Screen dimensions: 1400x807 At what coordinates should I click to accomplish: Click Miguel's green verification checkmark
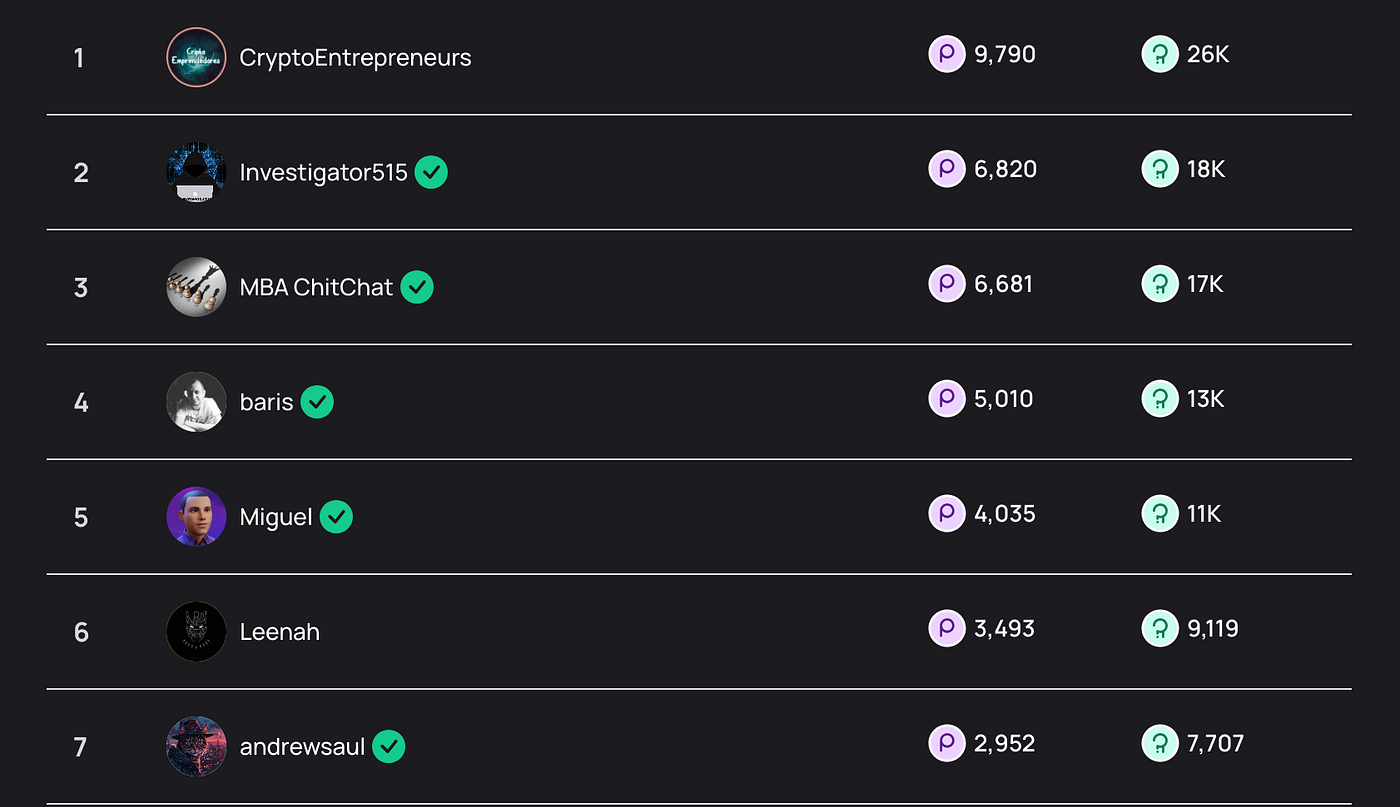(x=336, y=517)
